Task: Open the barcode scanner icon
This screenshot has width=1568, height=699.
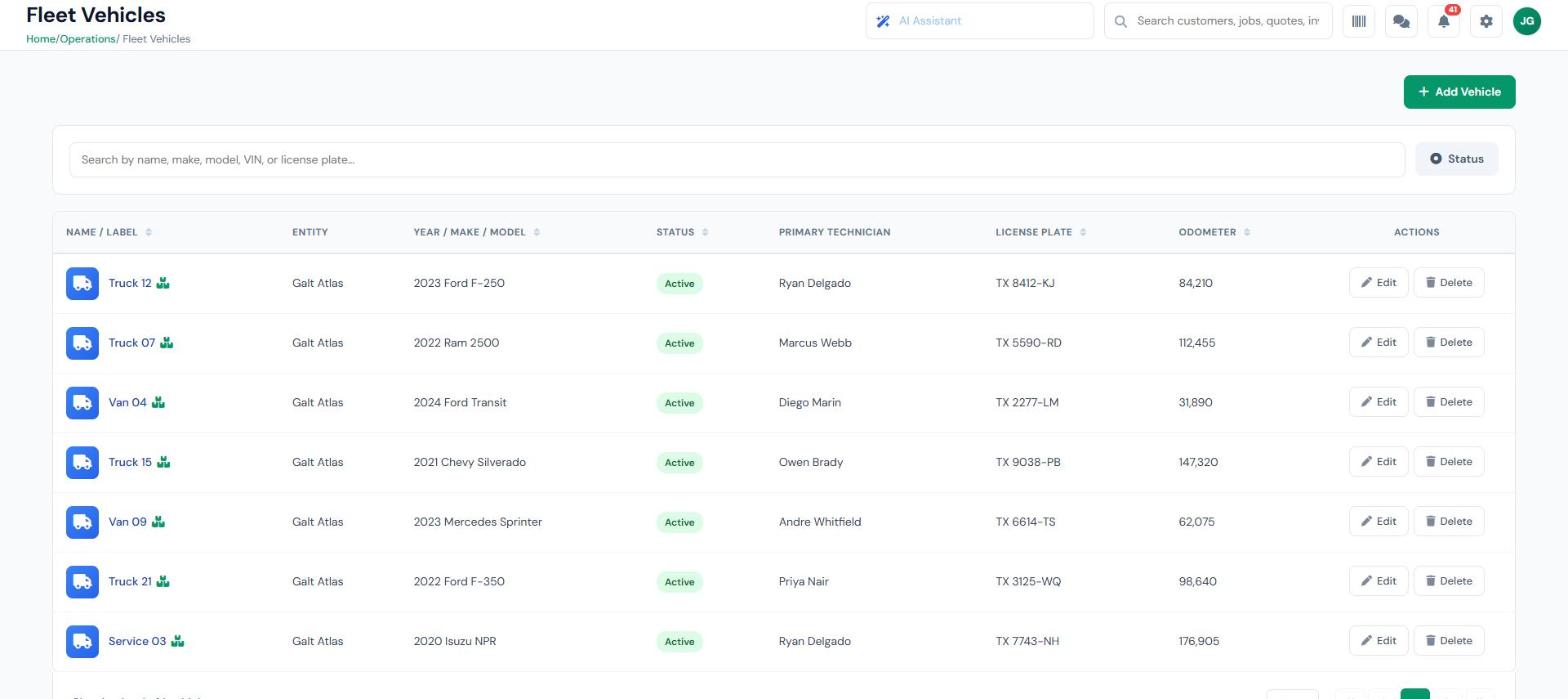Action: 1358,21
